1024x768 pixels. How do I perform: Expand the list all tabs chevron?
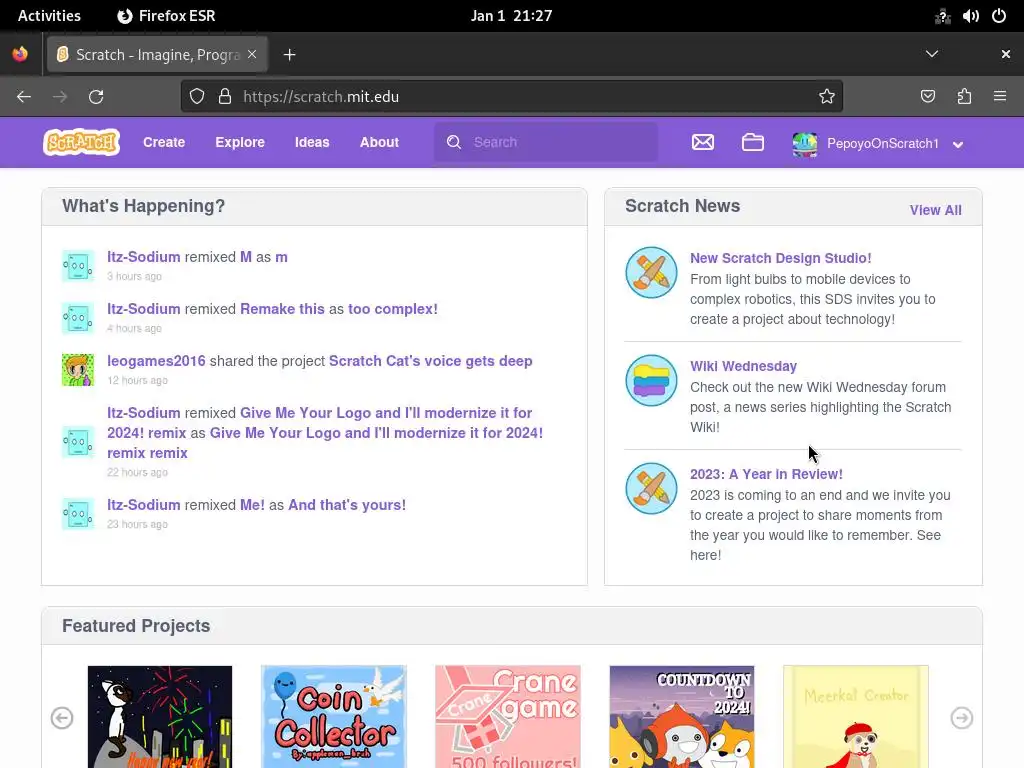[x=932, y=54]
